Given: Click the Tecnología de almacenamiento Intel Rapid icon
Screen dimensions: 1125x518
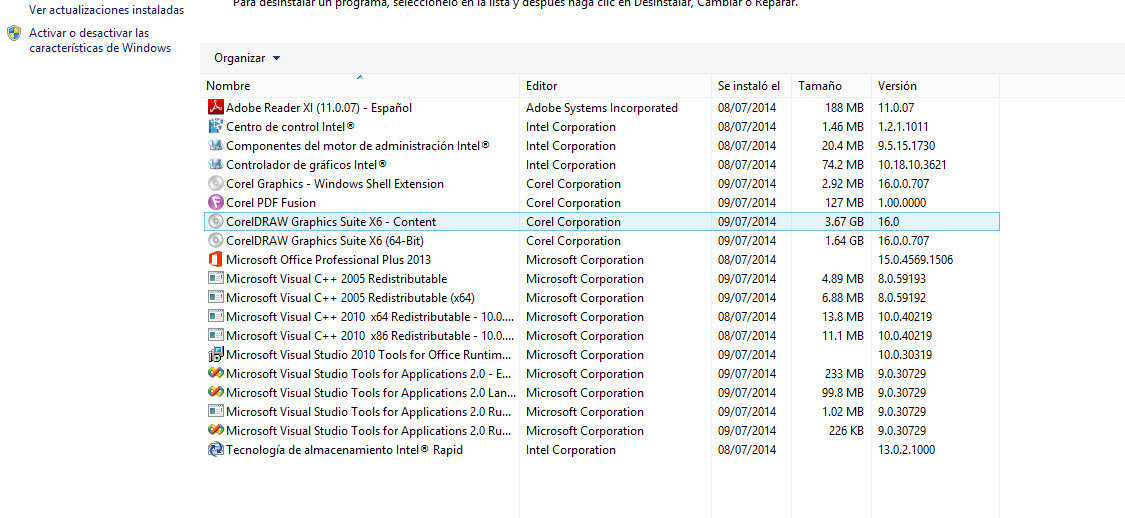Looking at the screenshot, I should click(x=215, y=450).
